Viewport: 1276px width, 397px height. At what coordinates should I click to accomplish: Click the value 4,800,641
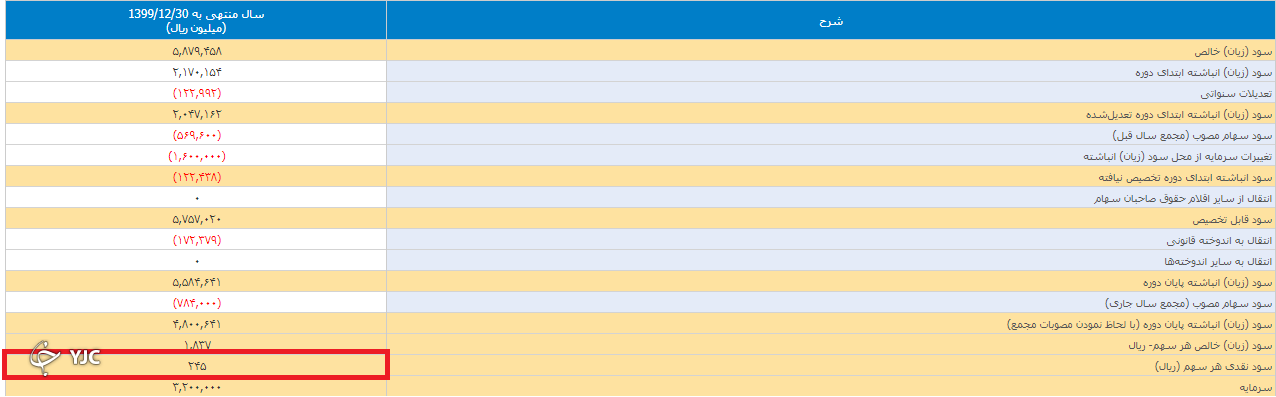[x=197, y=324]
